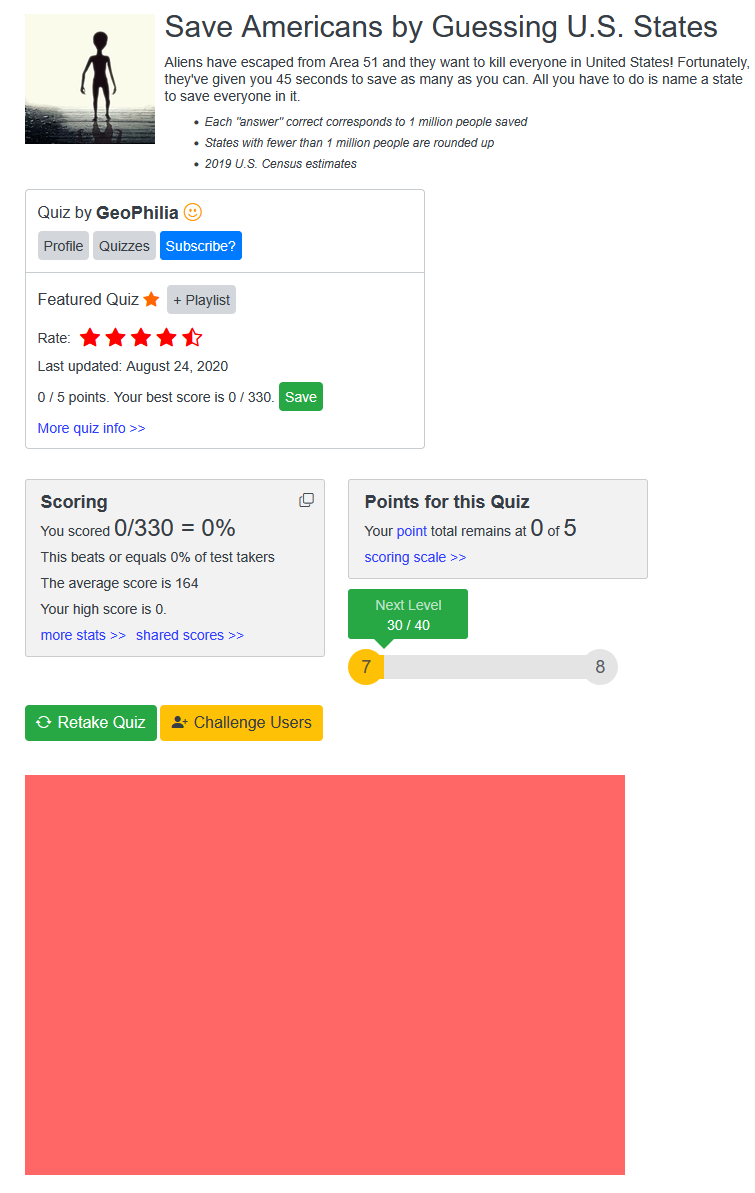Click the level progress bar
Image resolution: width=755 pixels, height=1193 pixels.
pyautogui.click(x=483, y=667)
